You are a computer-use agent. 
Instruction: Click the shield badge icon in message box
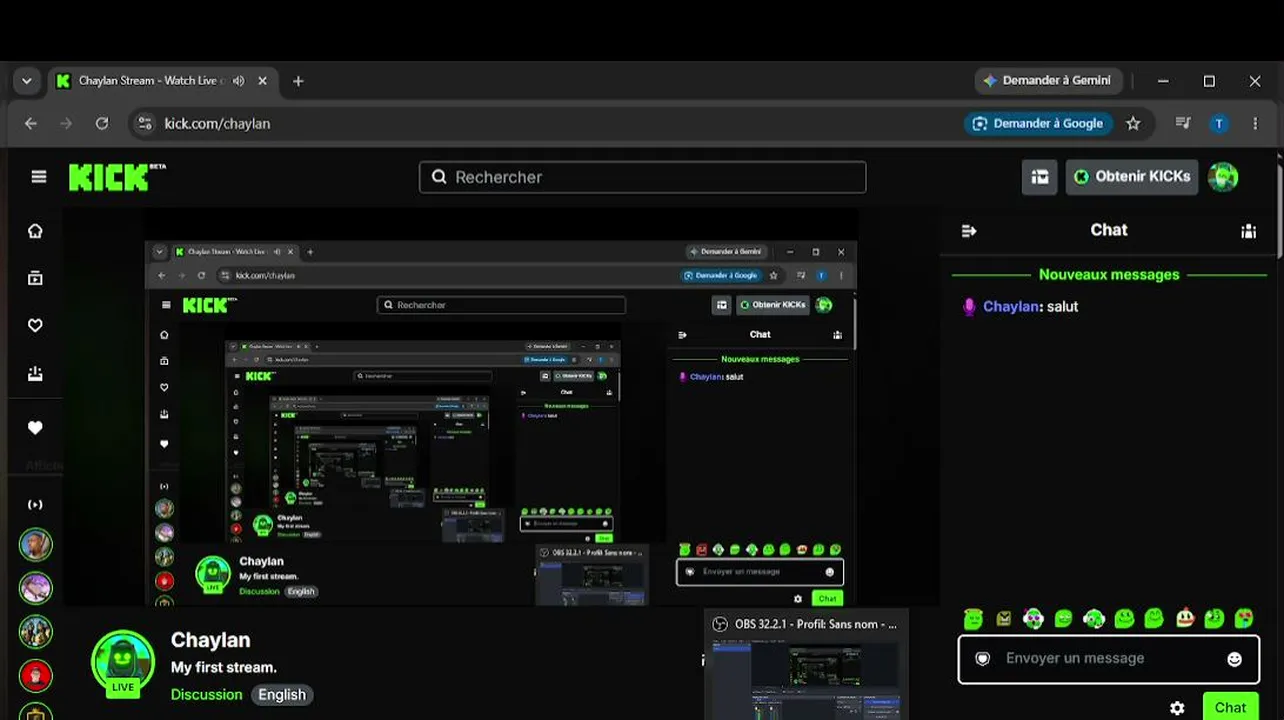(x=983, y=659)
